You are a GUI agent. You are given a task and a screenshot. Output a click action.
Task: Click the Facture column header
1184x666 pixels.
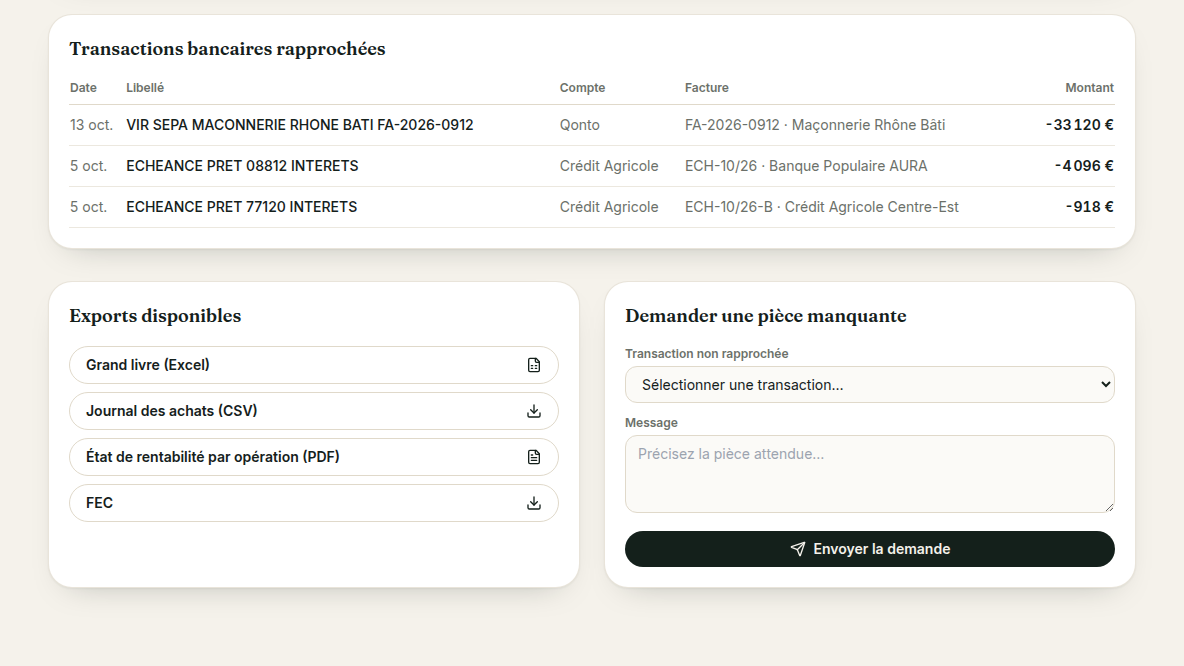(707, 88)
